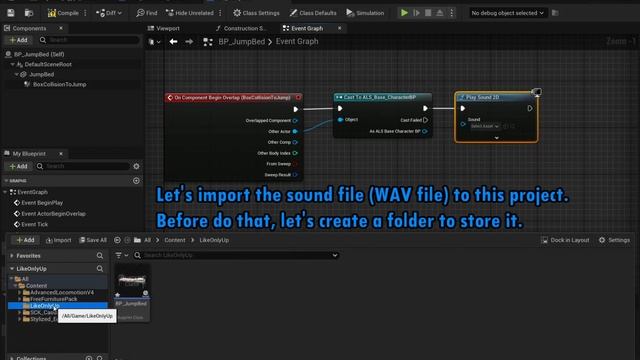Select BoxCollisionToJump component

pyautogui.click(x=59, y=84)
